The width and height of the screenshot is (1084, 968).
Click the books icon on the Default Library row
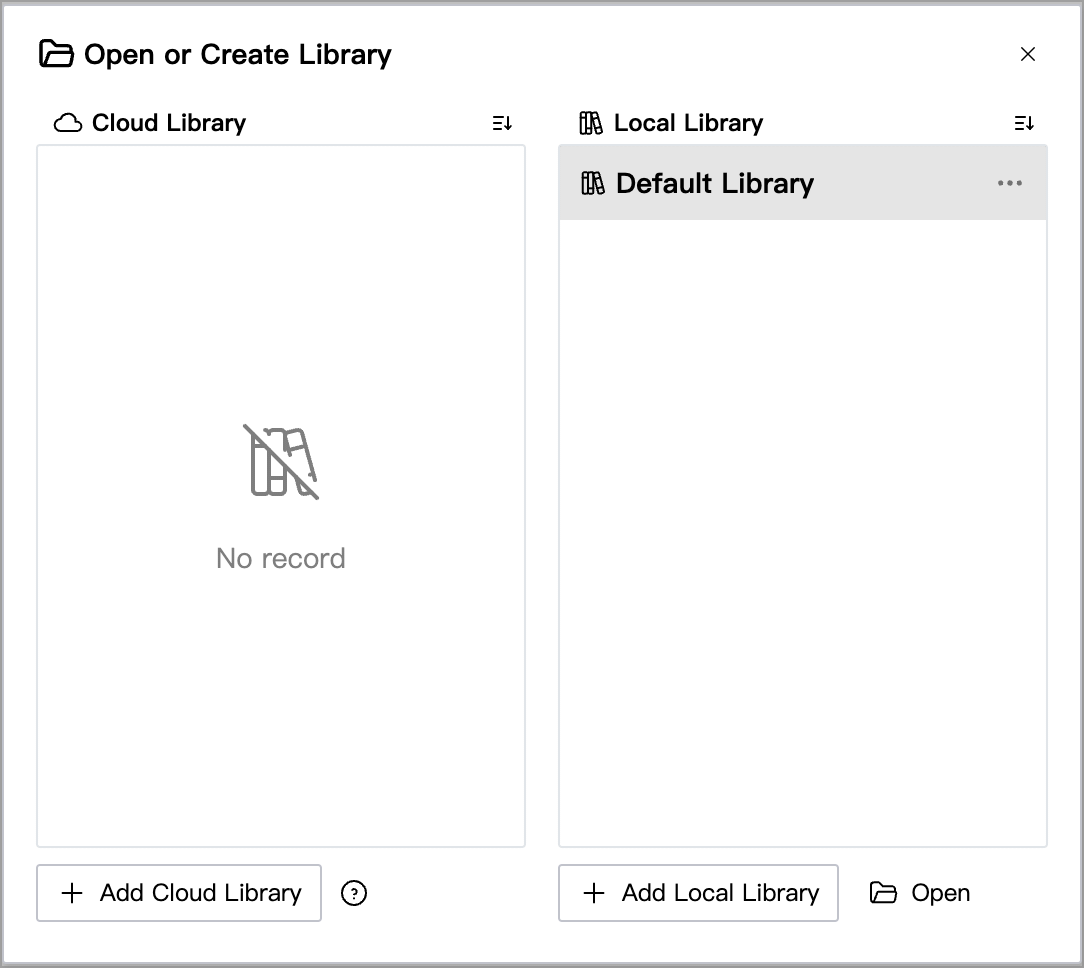593,183
